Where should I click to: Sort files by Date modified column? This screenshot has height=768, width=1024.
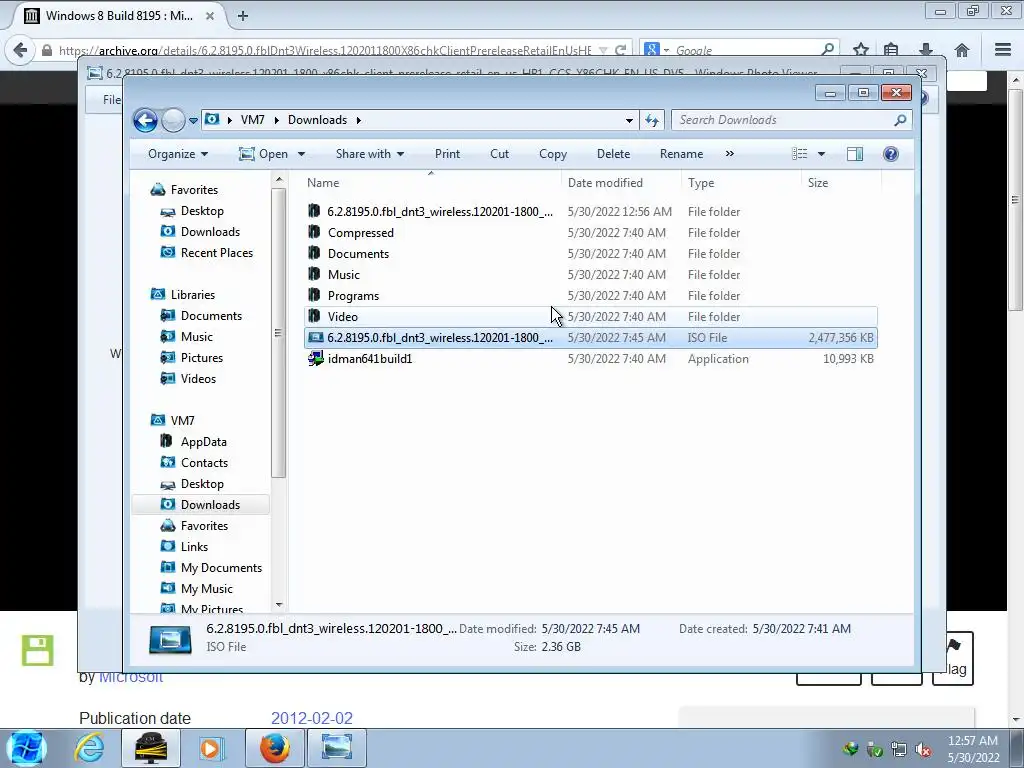(621, 183)
